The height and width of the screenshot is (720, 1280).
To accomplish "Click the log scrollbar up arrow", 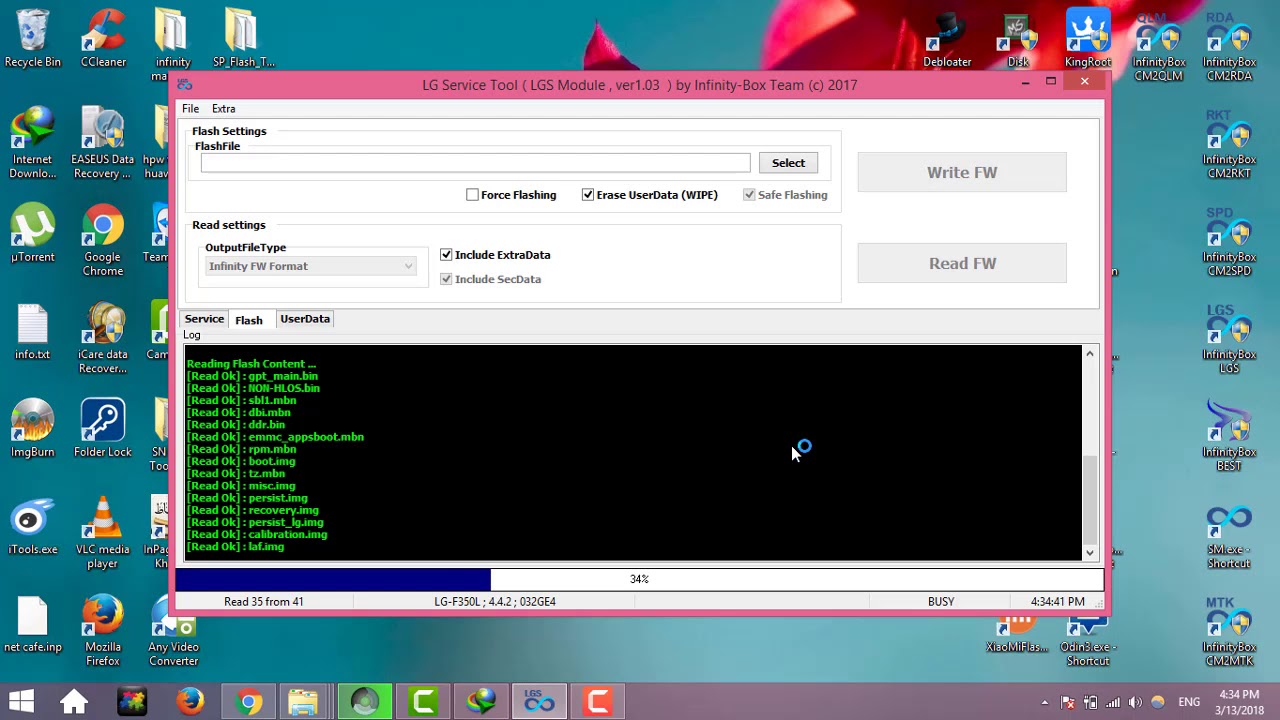I will tap(1090, 353).
